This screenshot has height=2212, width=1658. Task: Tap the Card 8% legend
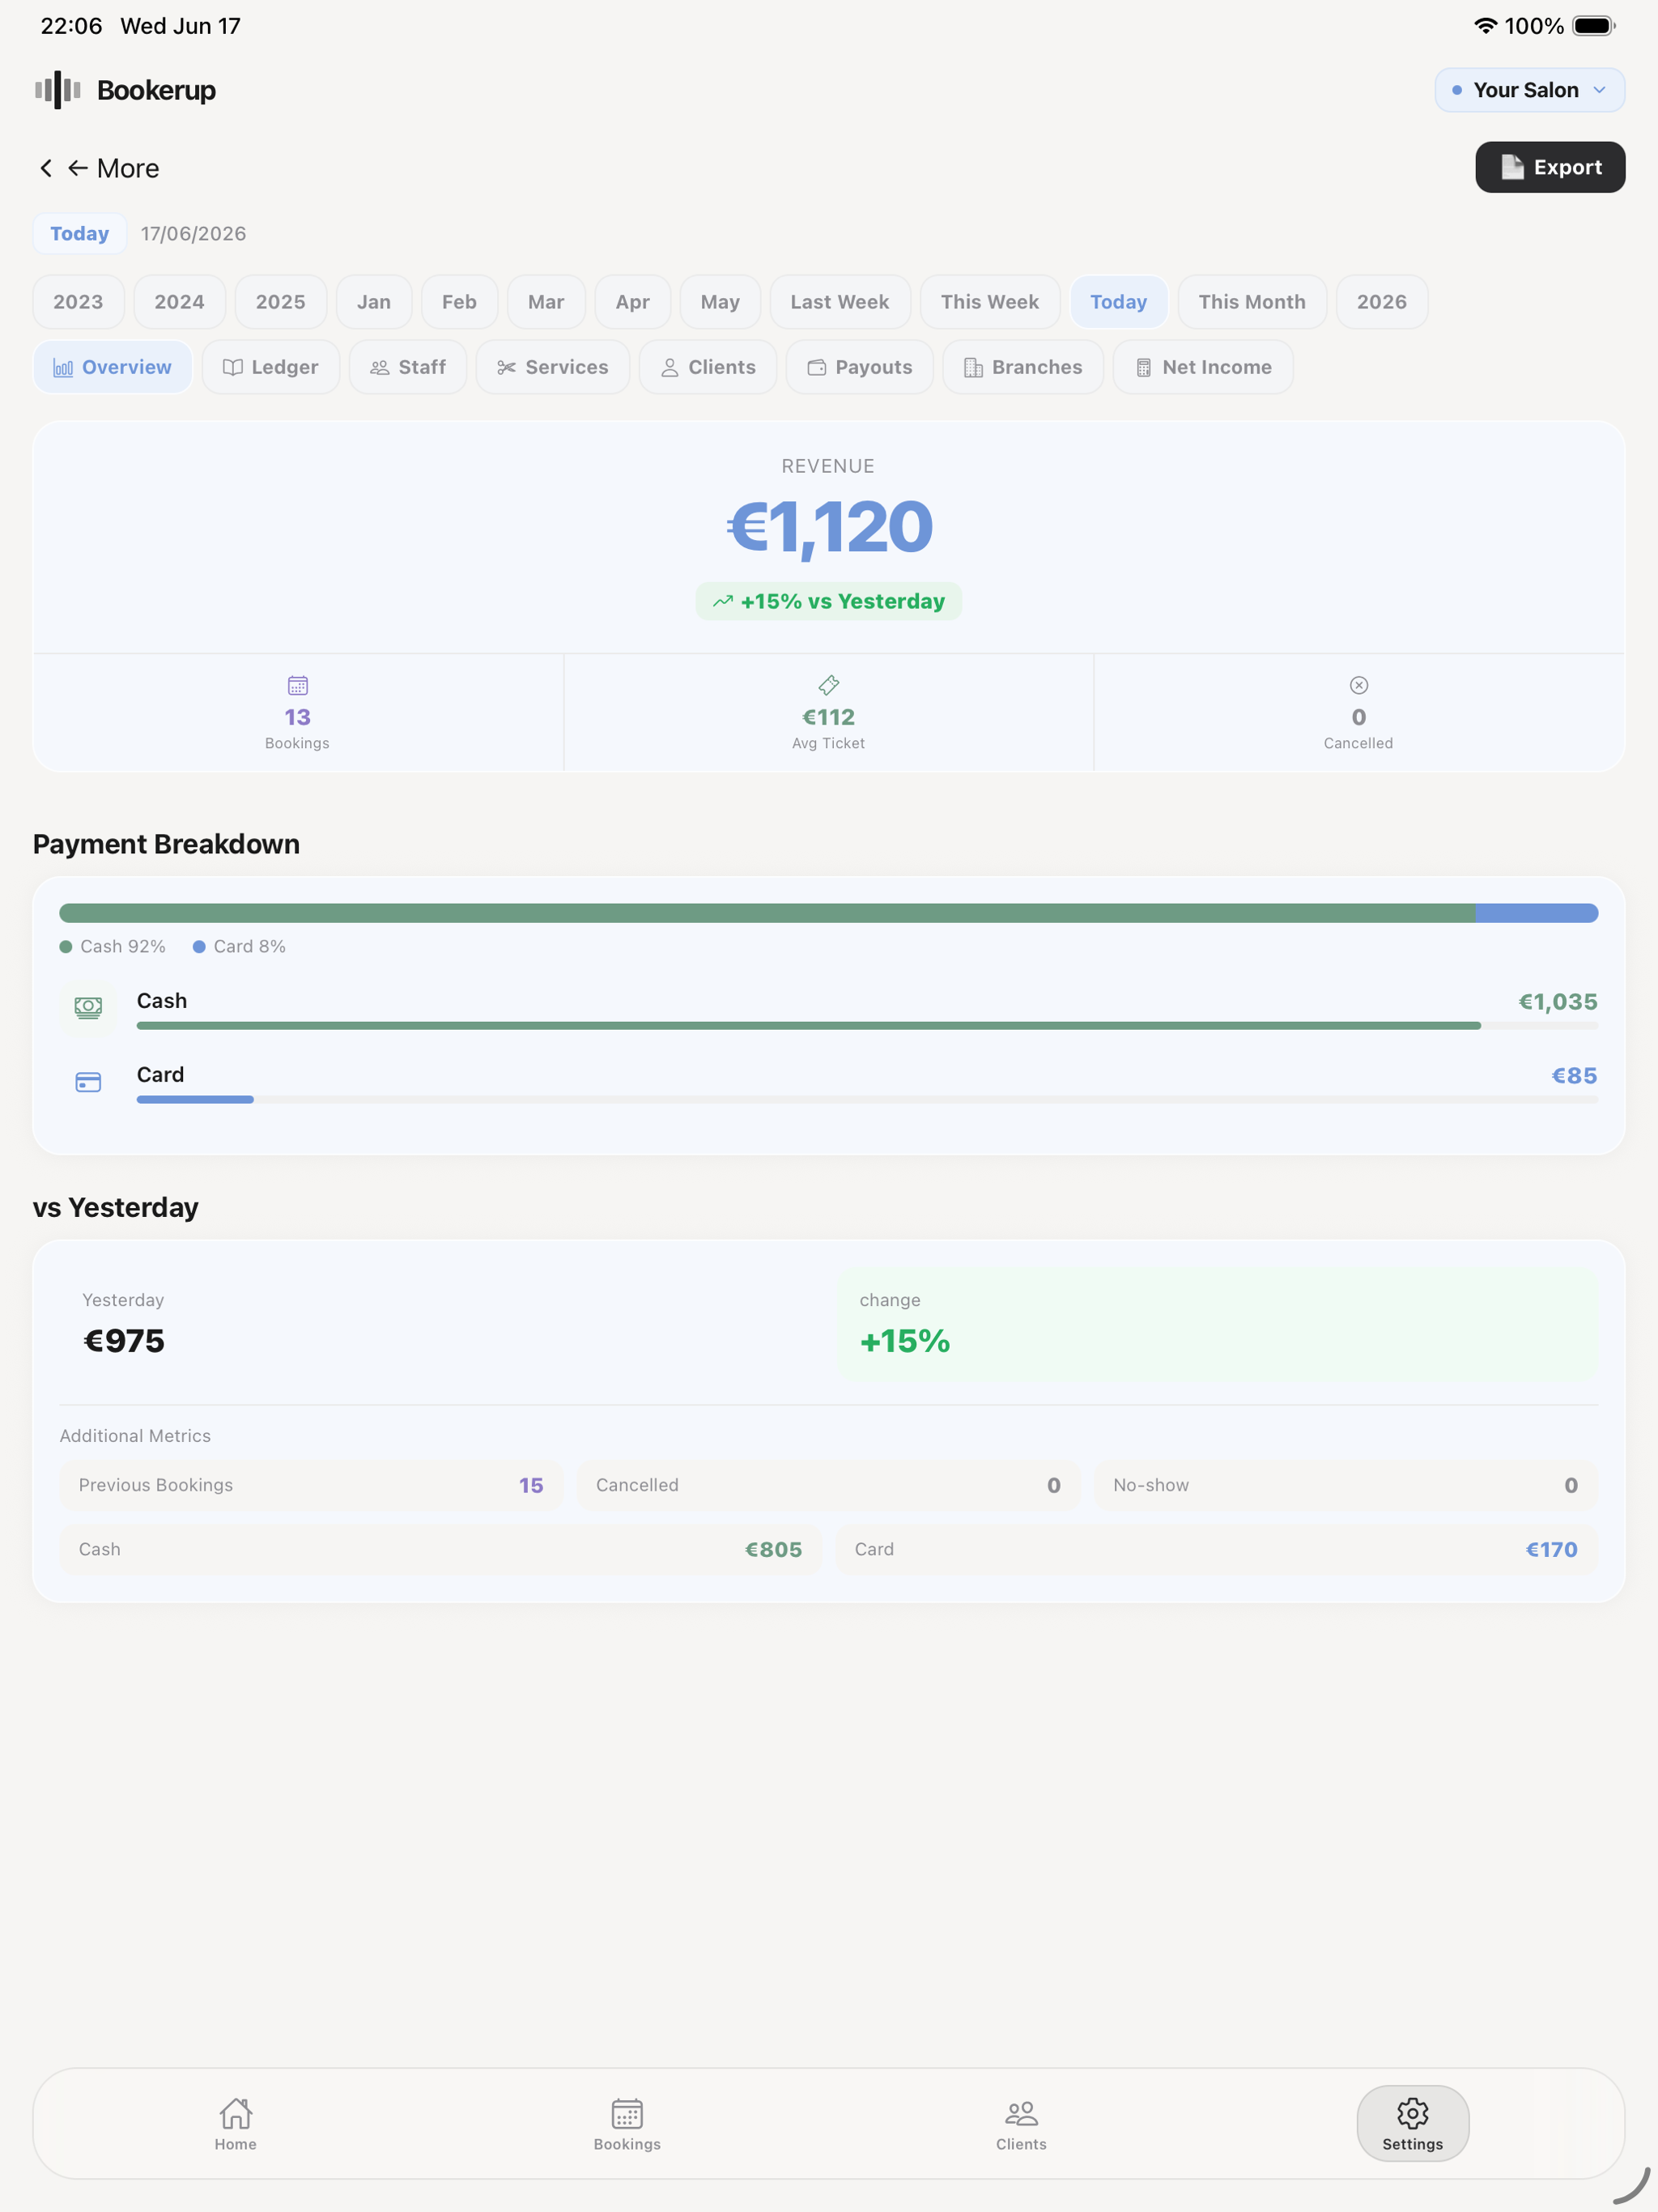(x=239, y=946)
